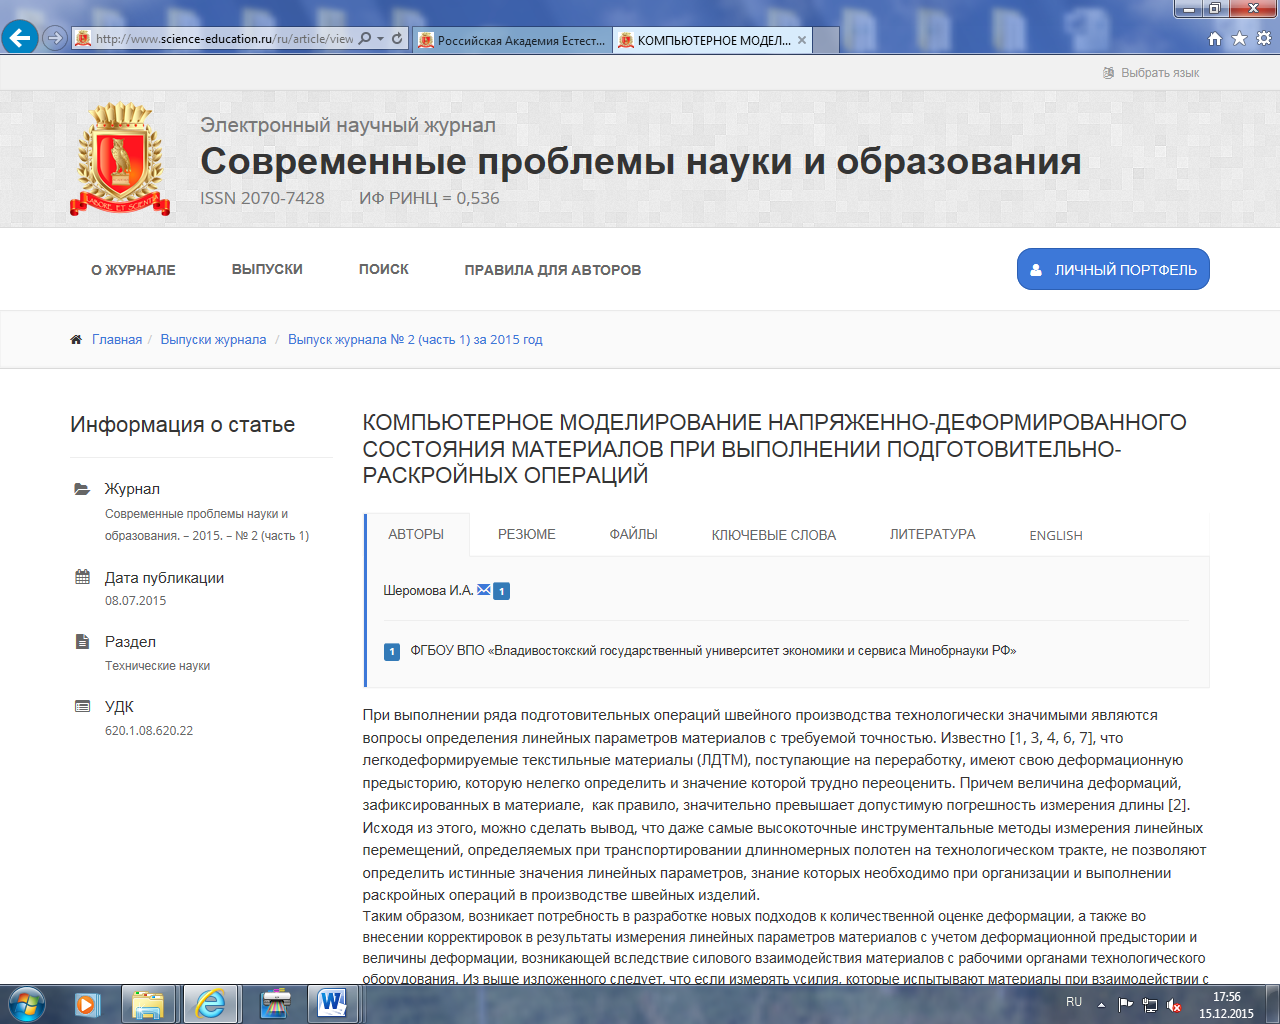
Task: Click the email envelope icon beside Шеромова И.А.
Action: (x=484, y=590)
